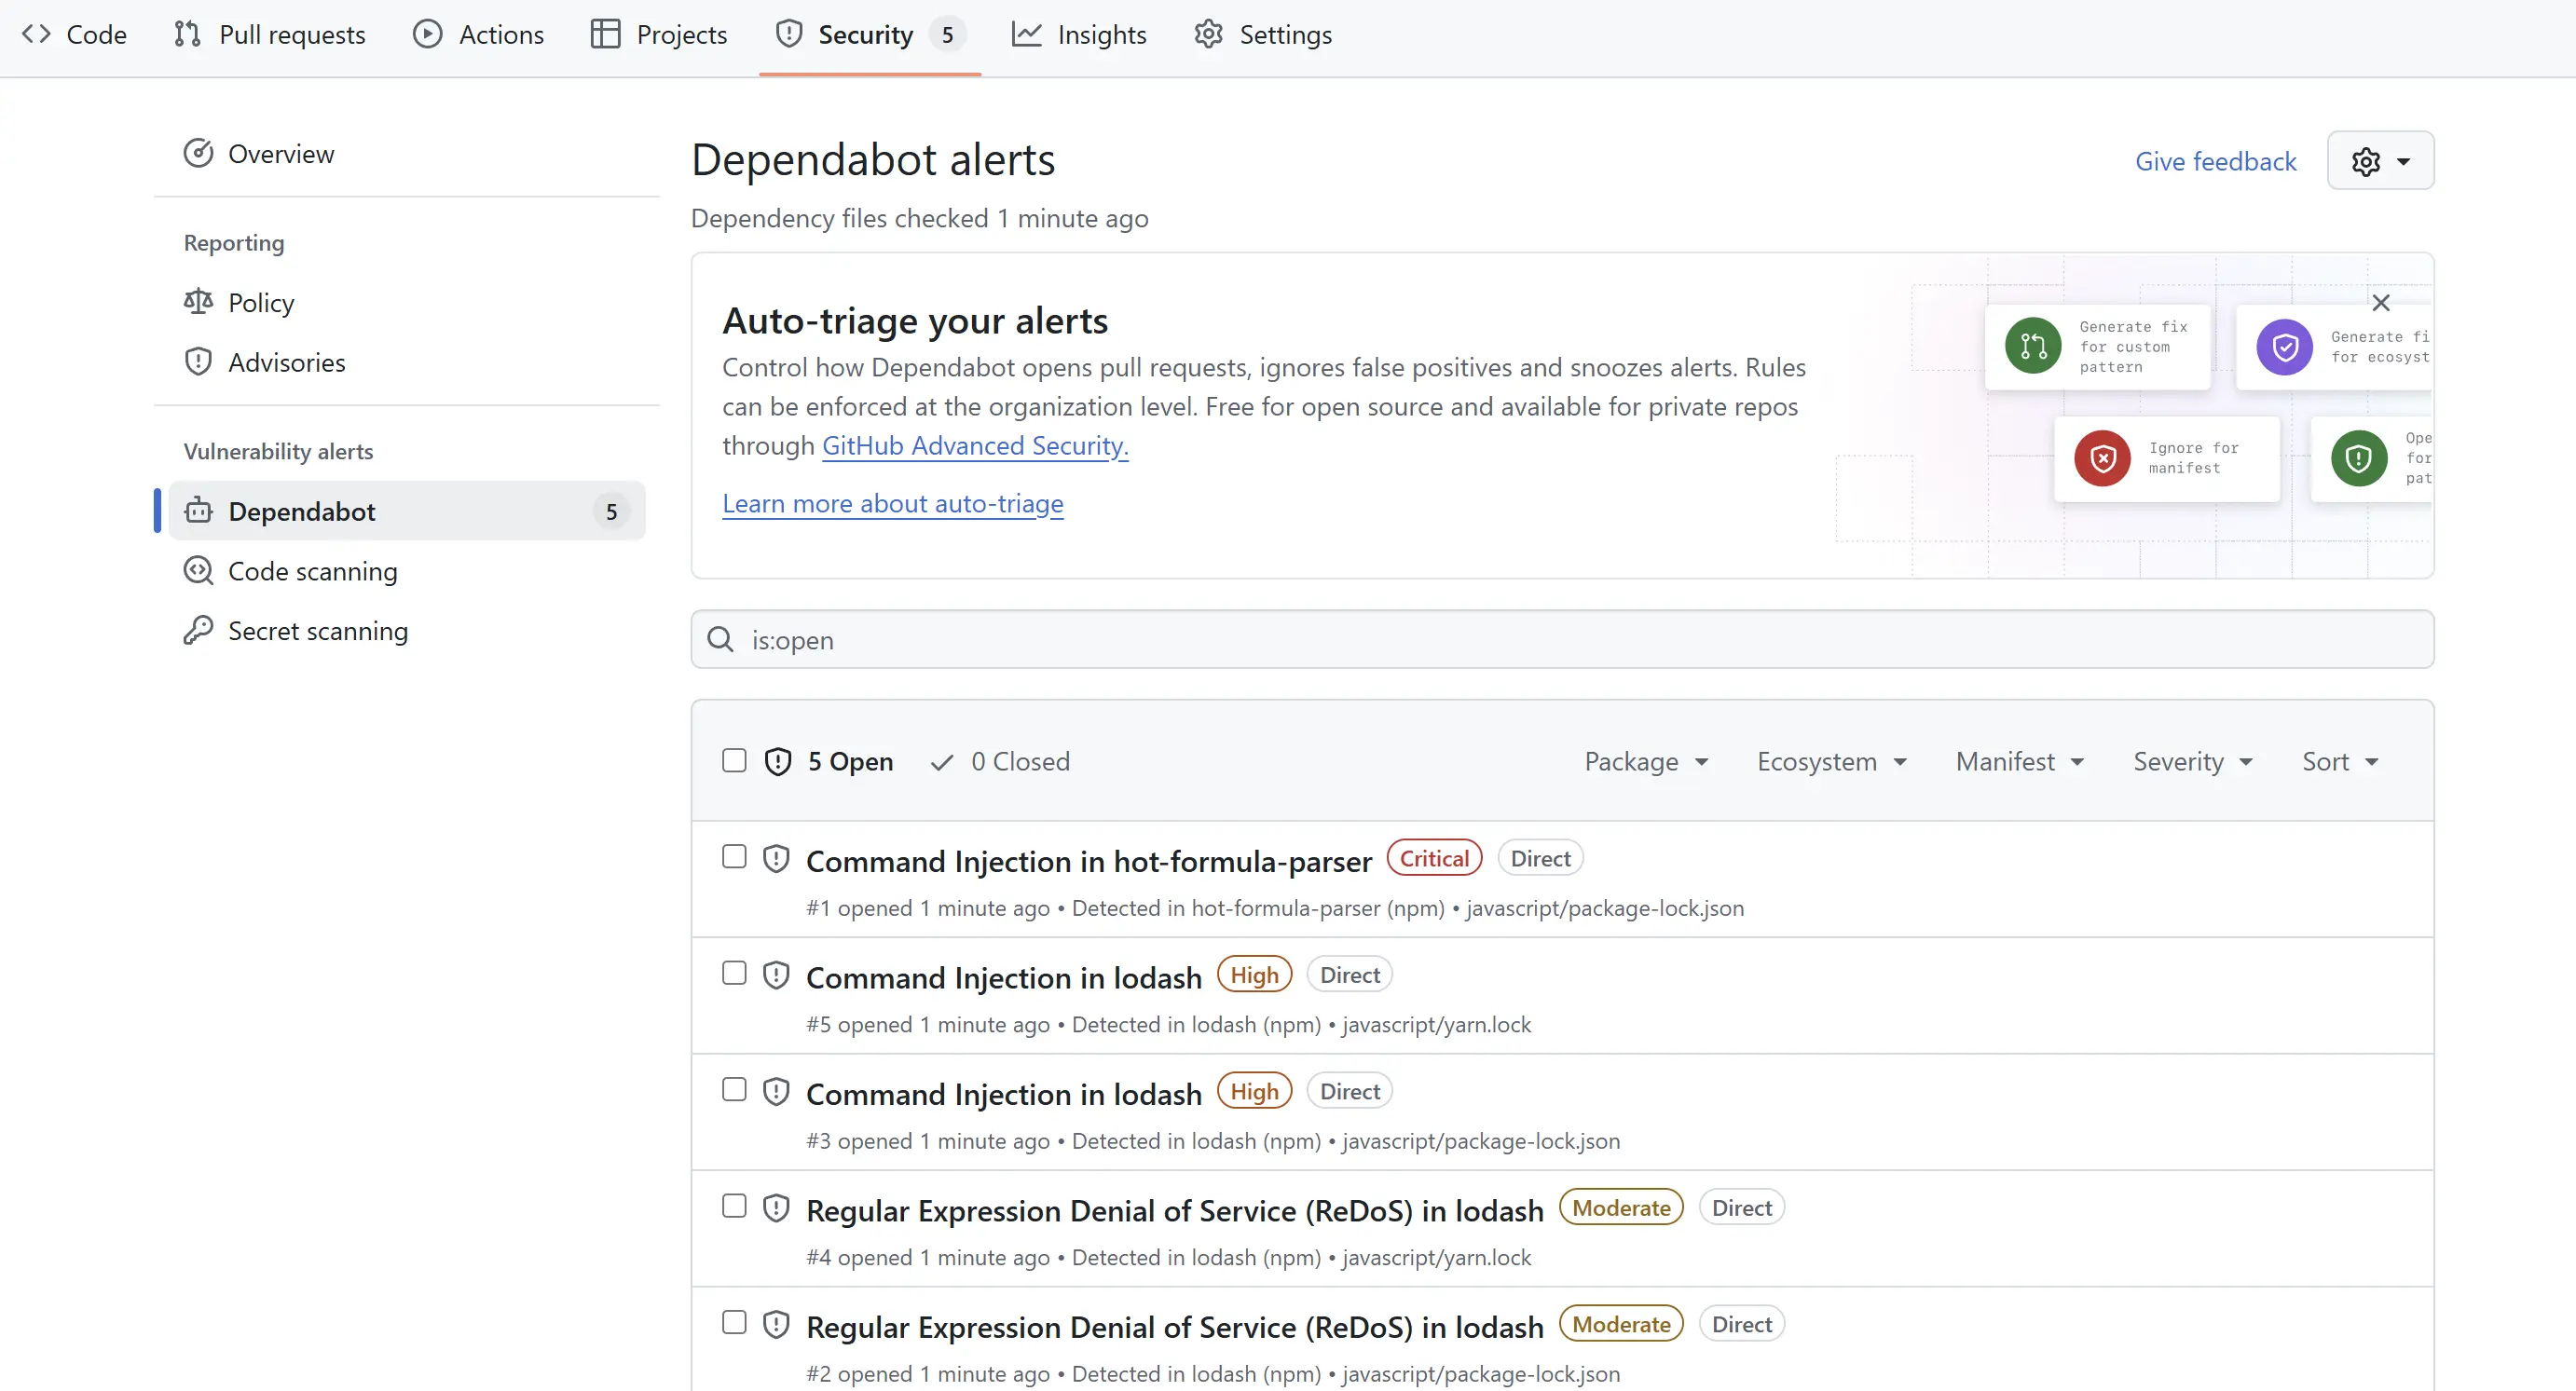This screenshot has width=2576, height=1391.
Task: Check alert #5 lodash yarn.lock checkbox
Action: [x=734, y=973]
